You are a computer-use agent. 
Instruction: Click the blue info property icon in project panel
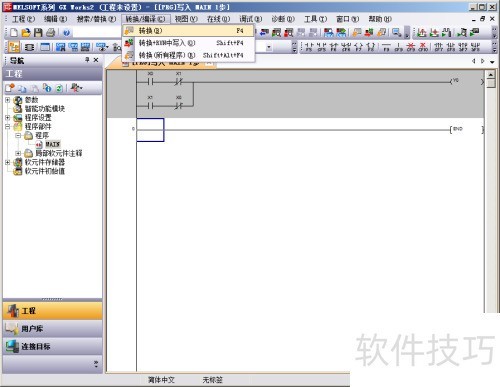point(47,88)
